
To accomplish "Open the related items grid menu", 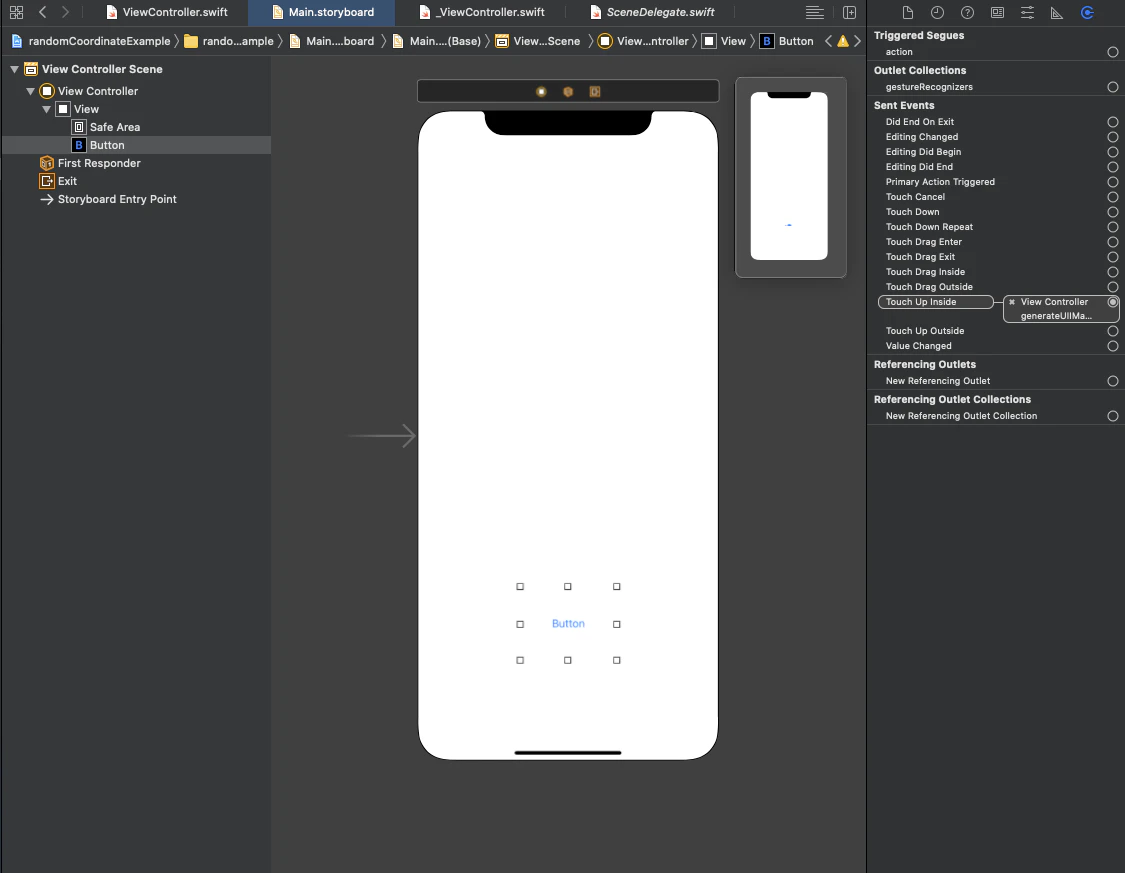I will pyautogui.click(x=16, y=12).
